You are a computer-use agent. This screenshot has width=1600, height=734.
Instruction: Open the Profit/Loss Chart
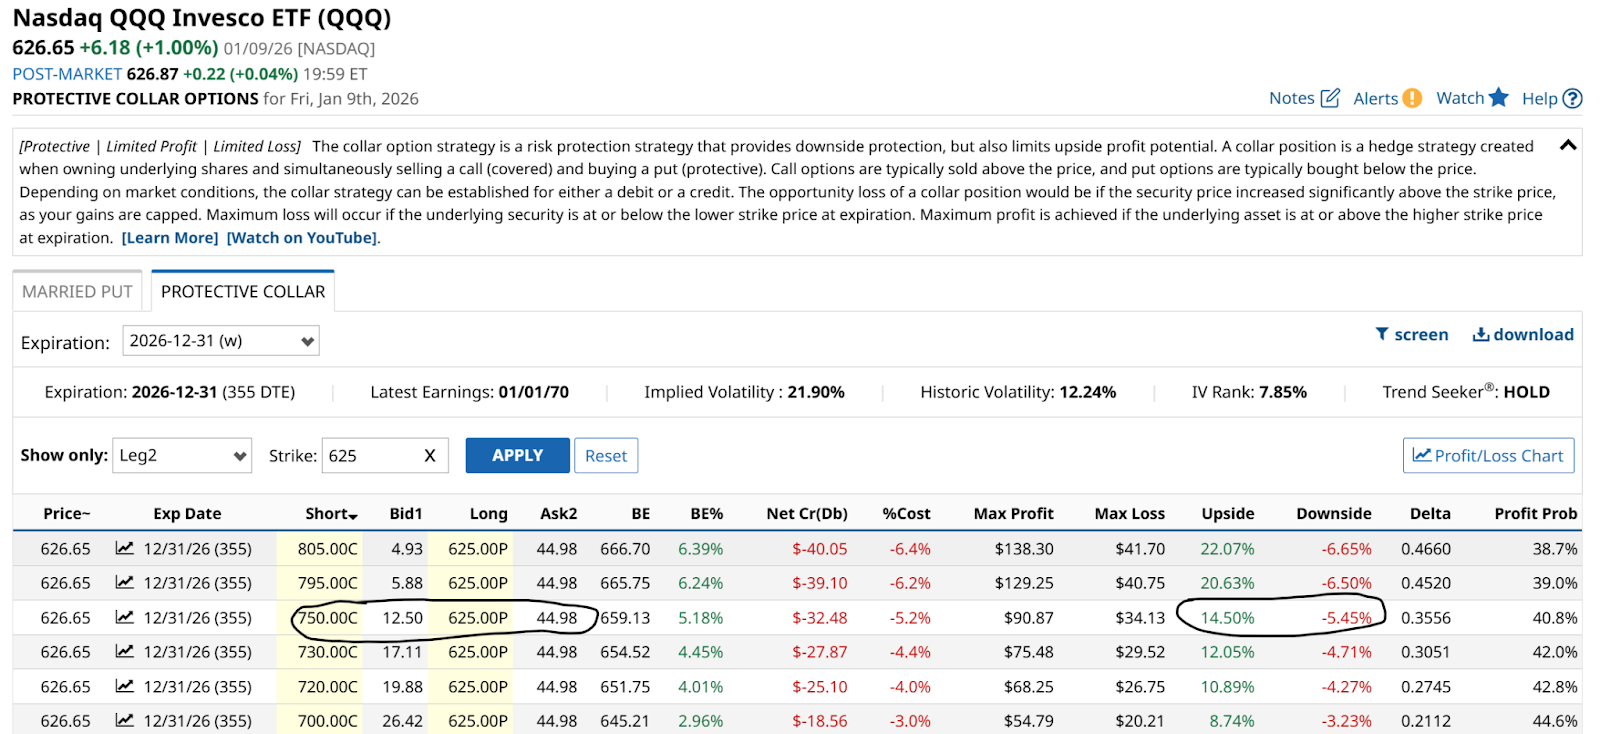(x=1488, y=456)
